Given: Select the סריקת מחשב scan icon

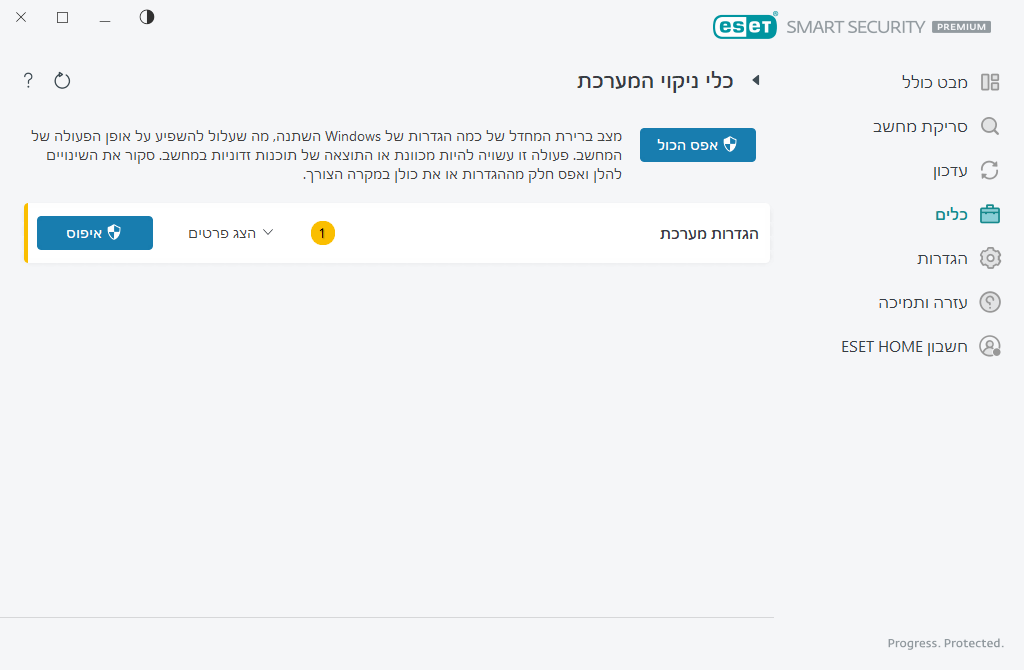Looking at the screenshot, I should click(990, 126).
